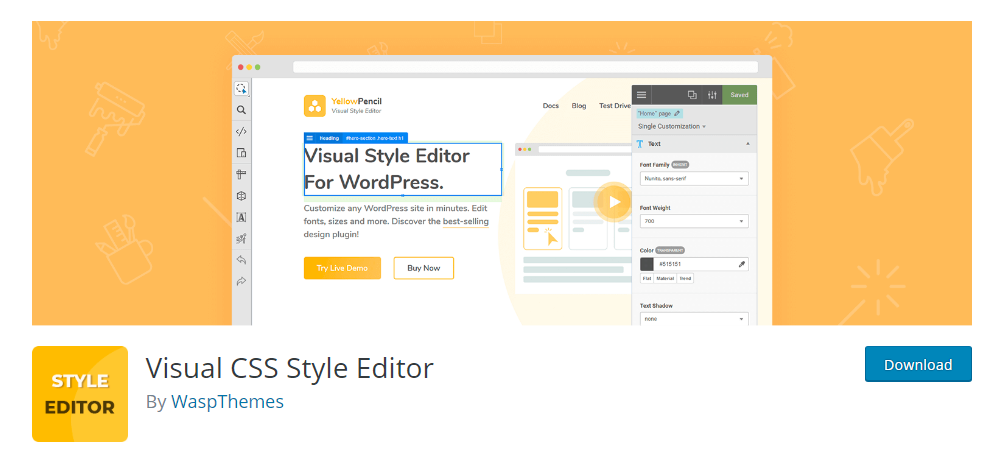Screen dimensions: 1004x467
Task: Open the Docs menu item
Action: click(x=551, y=106)
